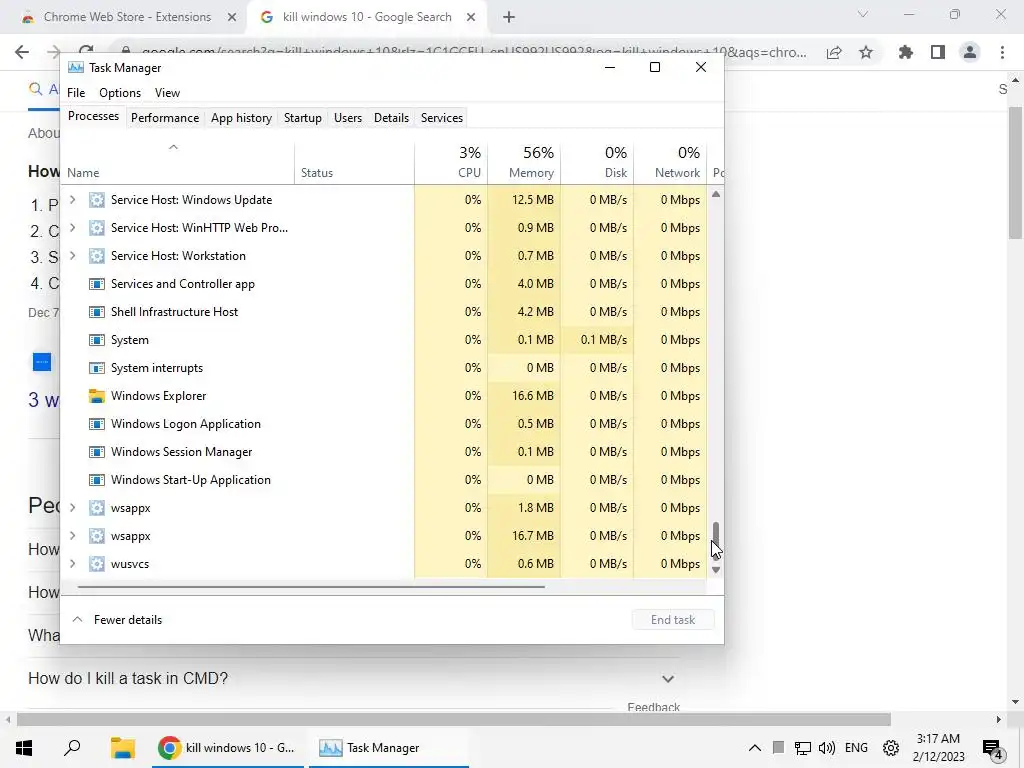Click the System interrupts process icon
Screen dimensions: 1024x768
click(x=97, y=368)
